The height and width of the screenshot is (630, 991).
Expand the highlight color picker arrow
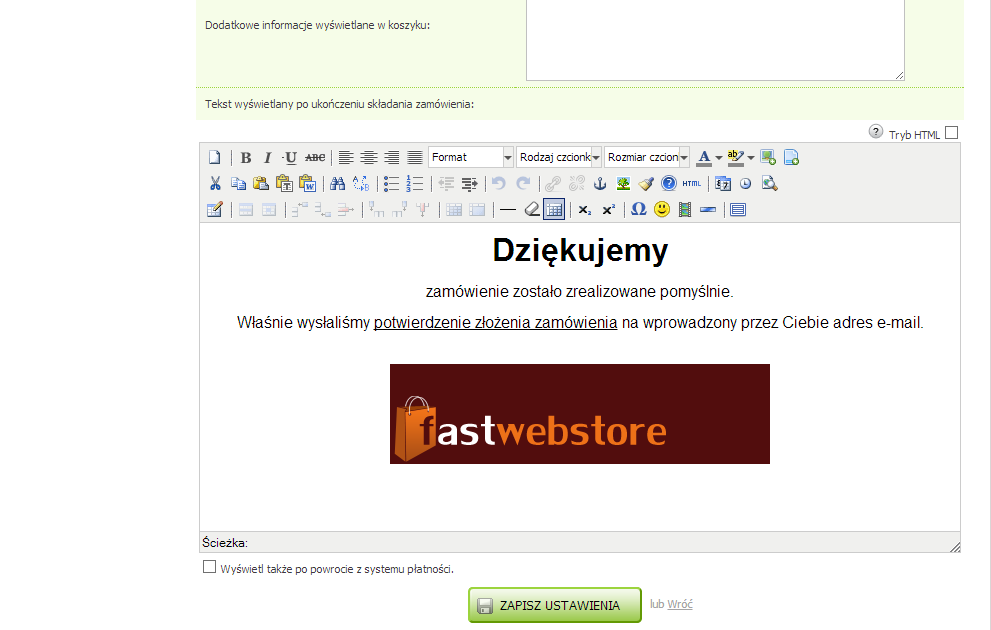751,158
